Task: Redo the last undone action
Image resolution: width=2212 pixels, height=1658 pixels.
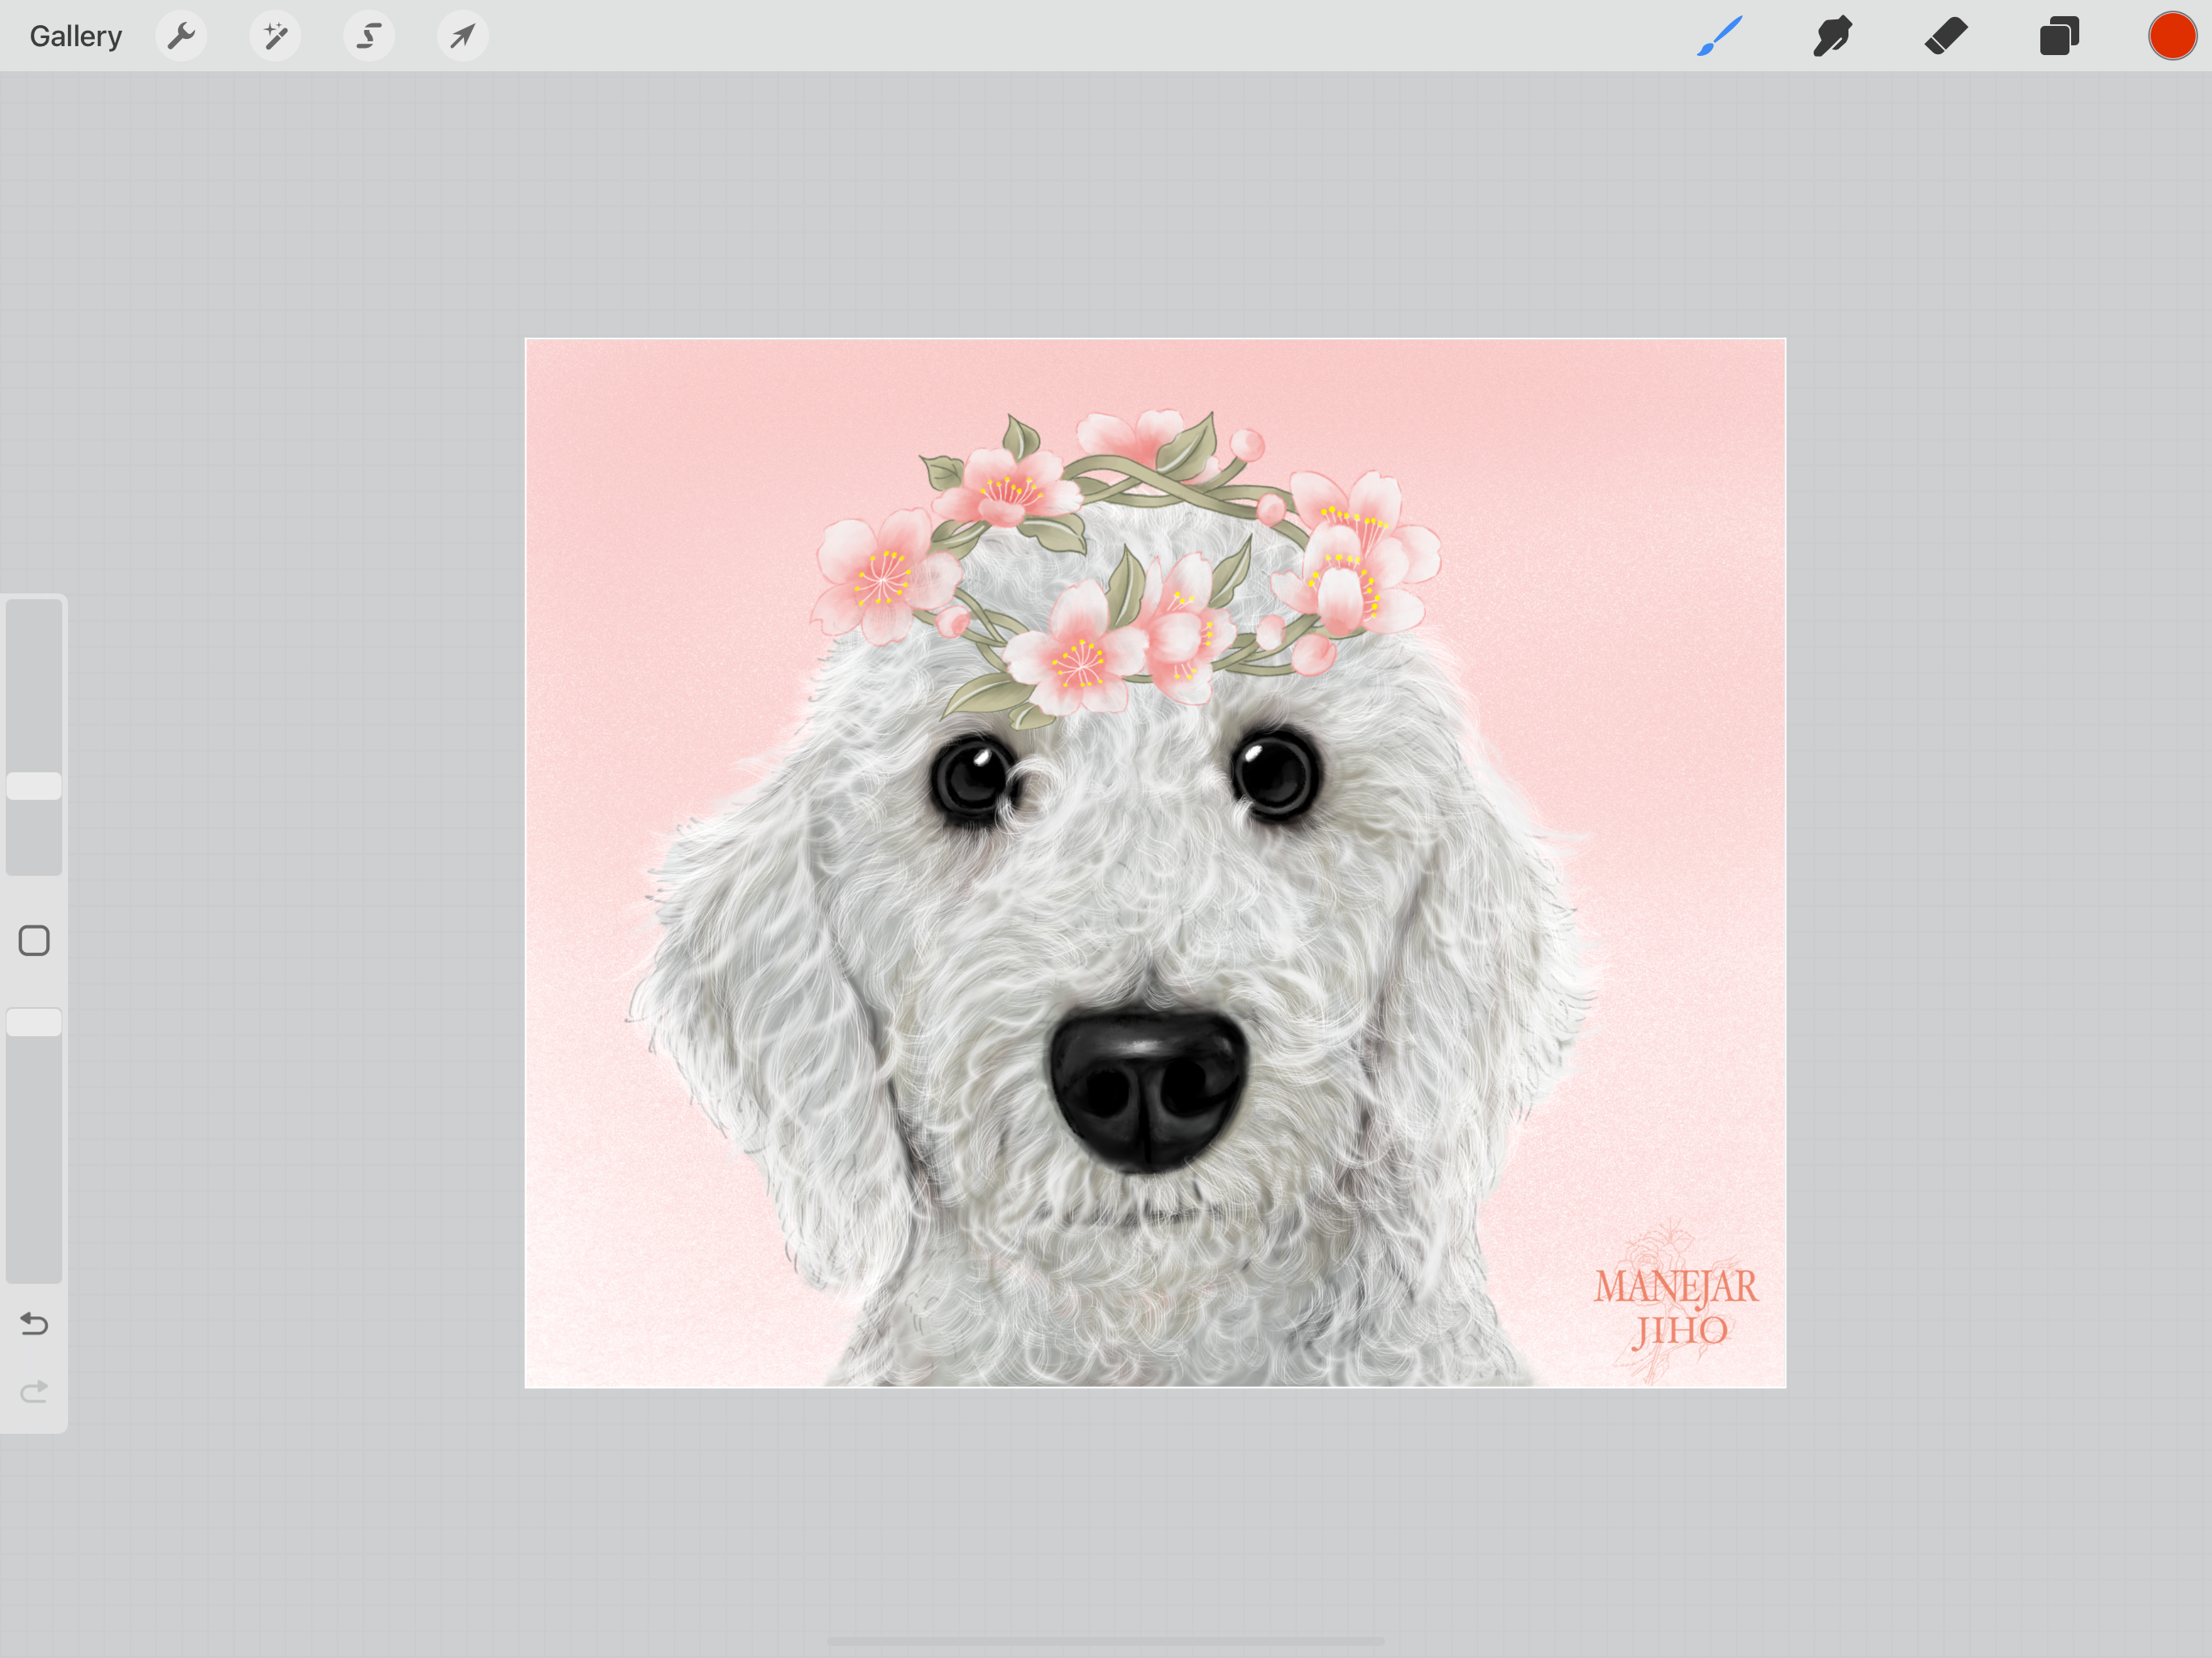Action: [34, 1391]
